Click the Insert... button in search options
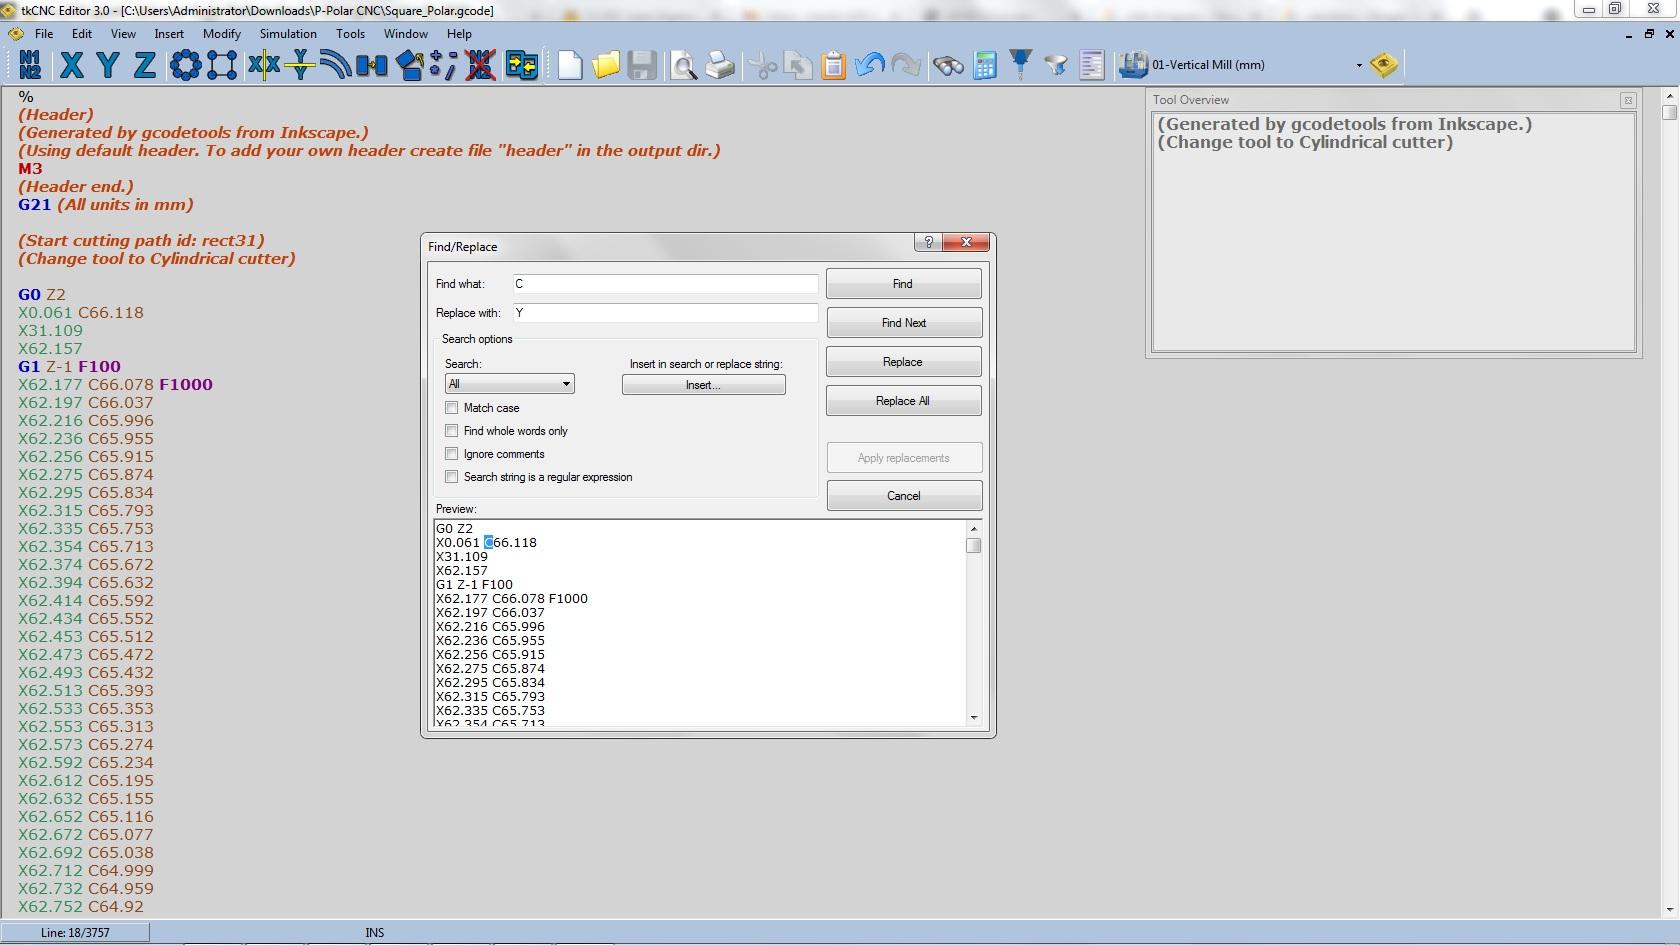The height and width of the screenshot is (945, 1680). point(703,385)
